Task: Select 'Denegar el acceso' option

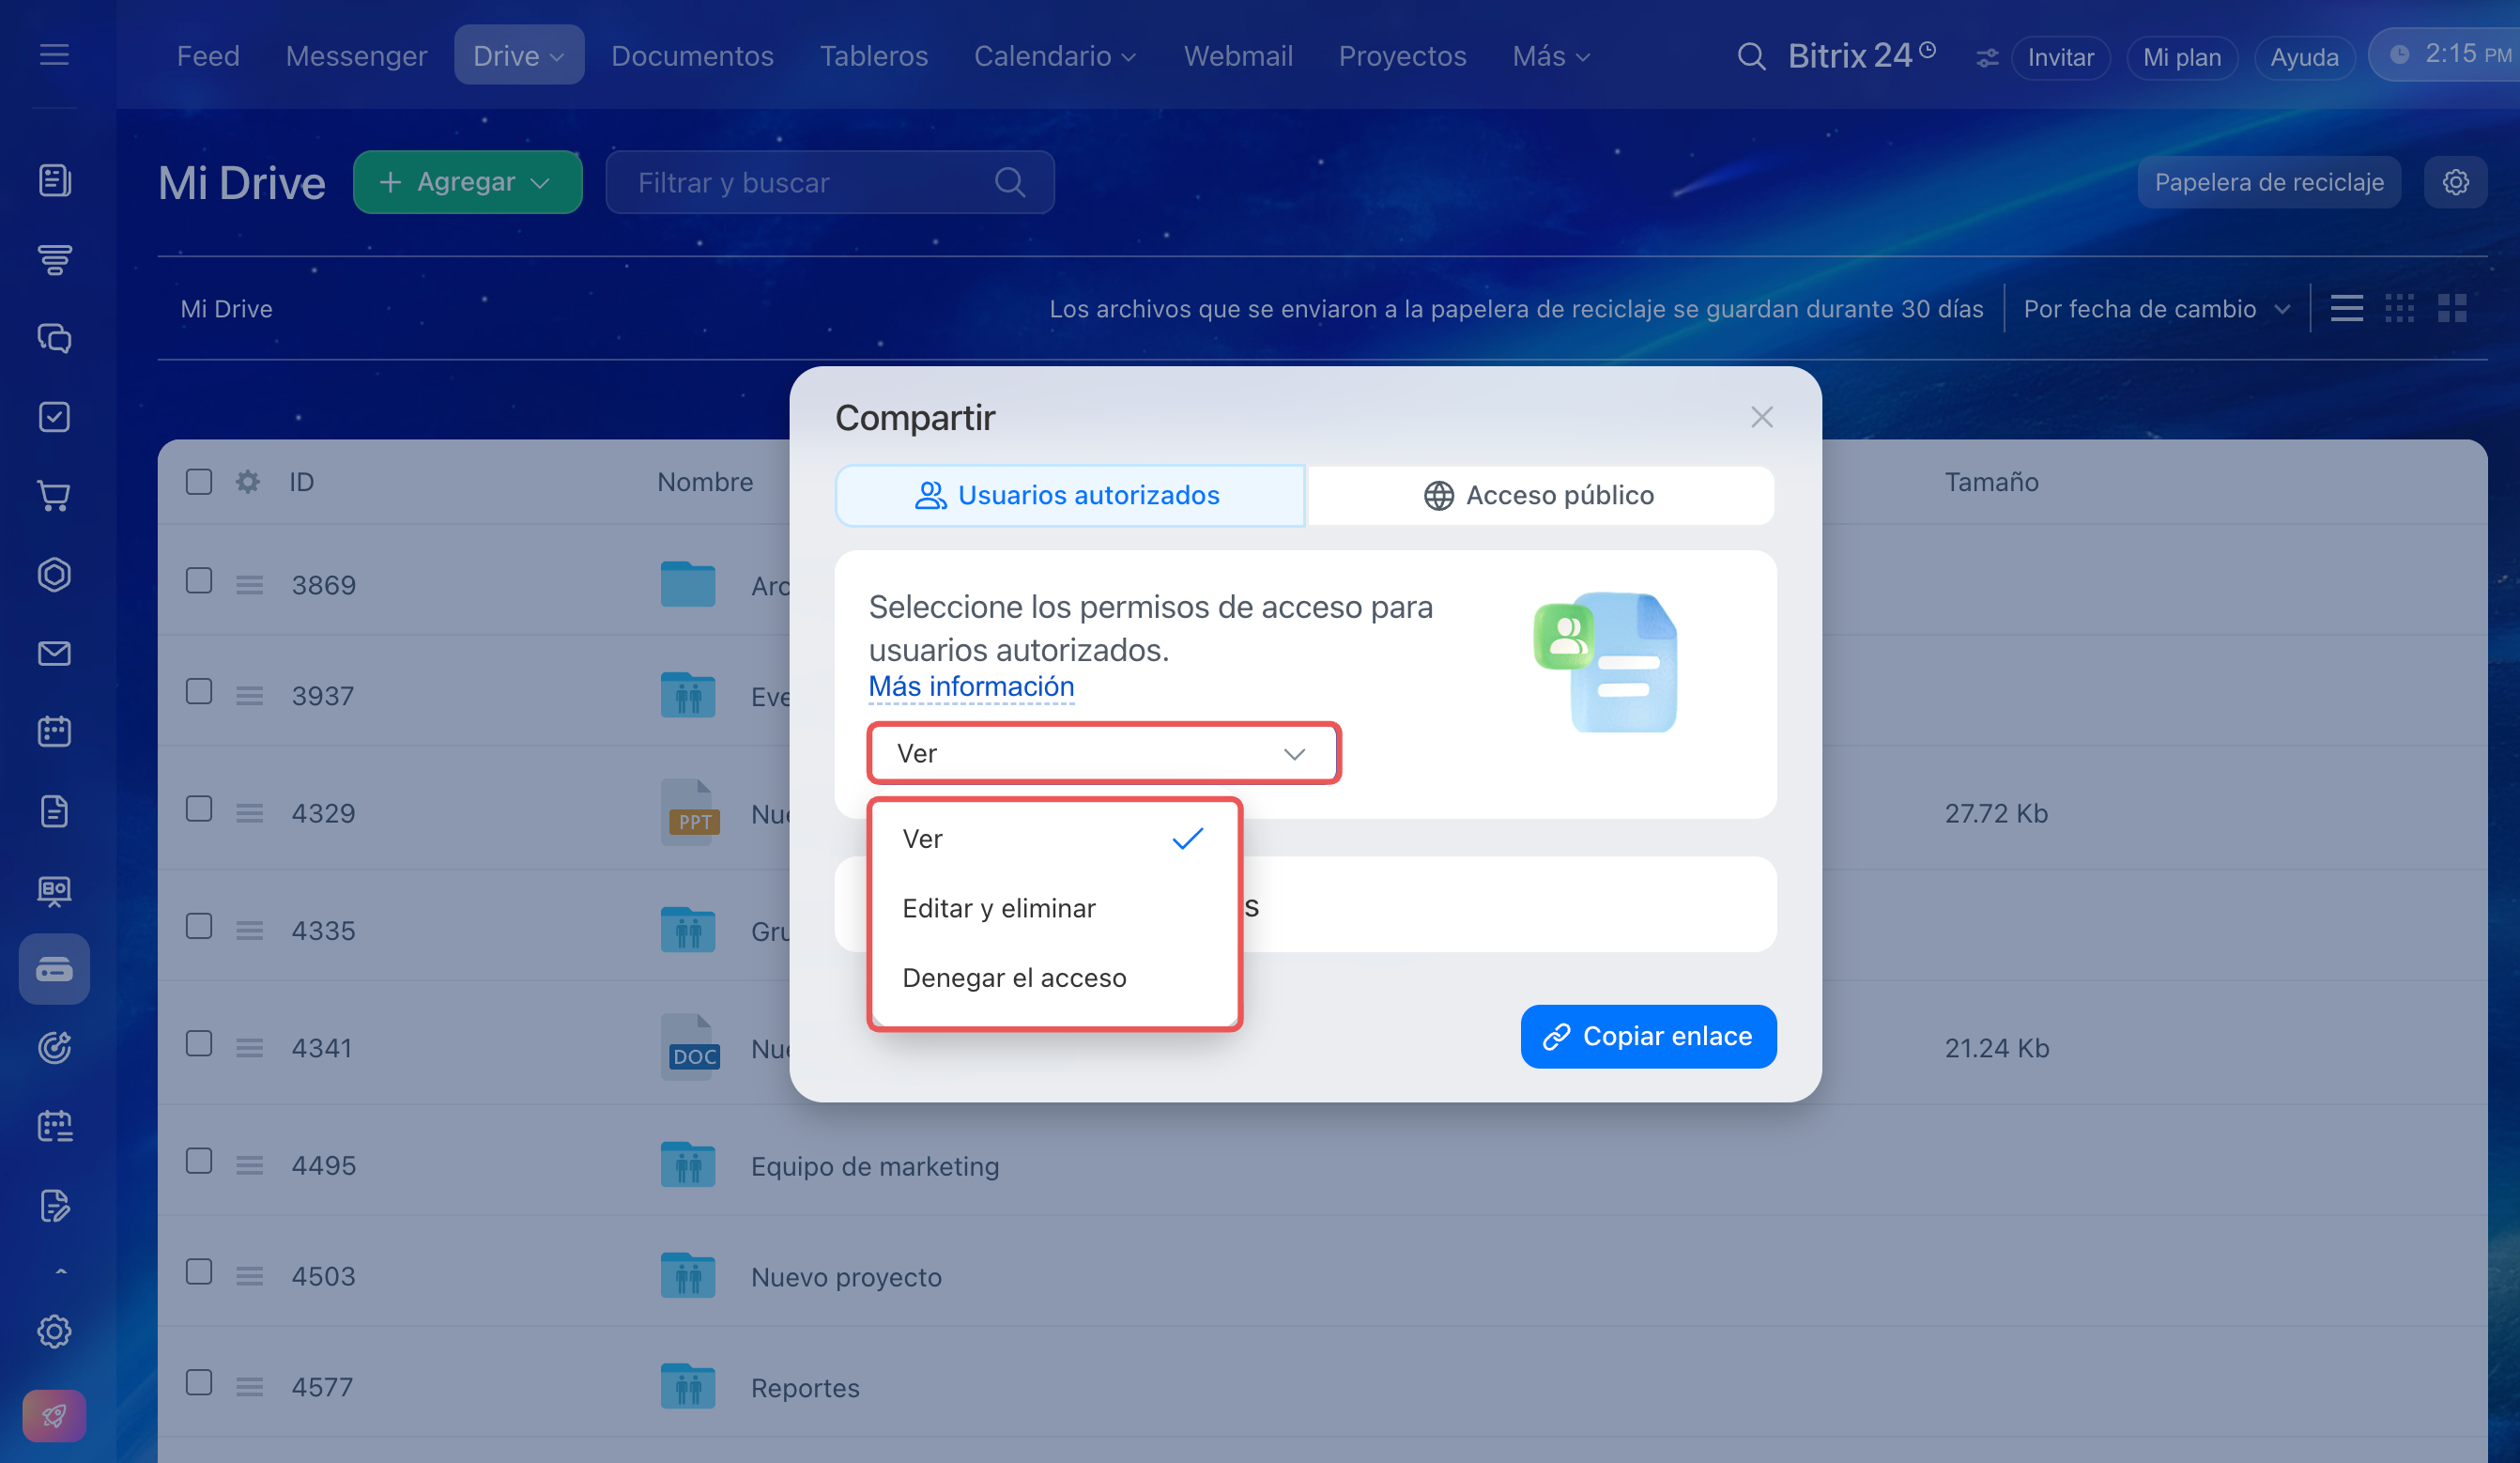Action: tap(1054, 978)
